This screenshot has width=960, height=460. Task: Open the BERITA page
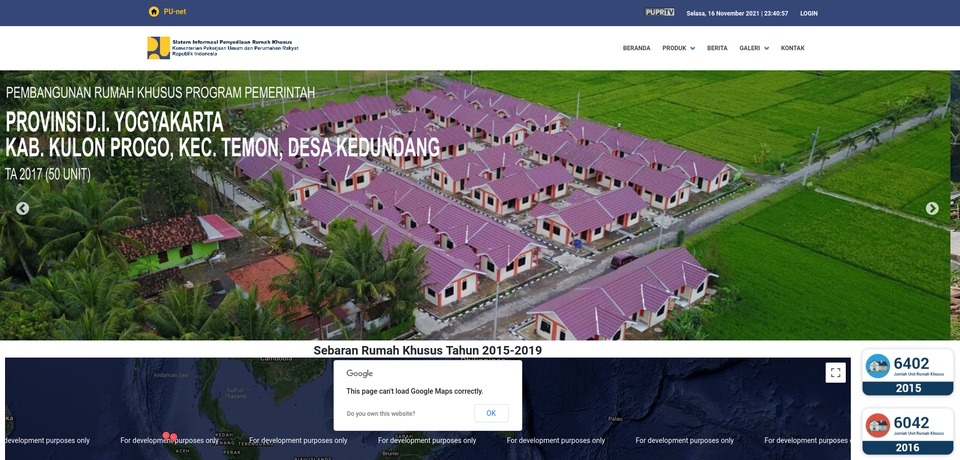(717, 48)
